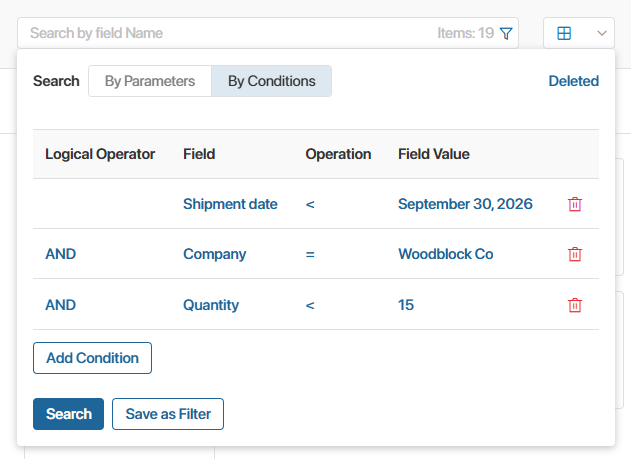Click the Logical Operator column header
The width and height of the screenshot is (631, 459).
point(100,154)
